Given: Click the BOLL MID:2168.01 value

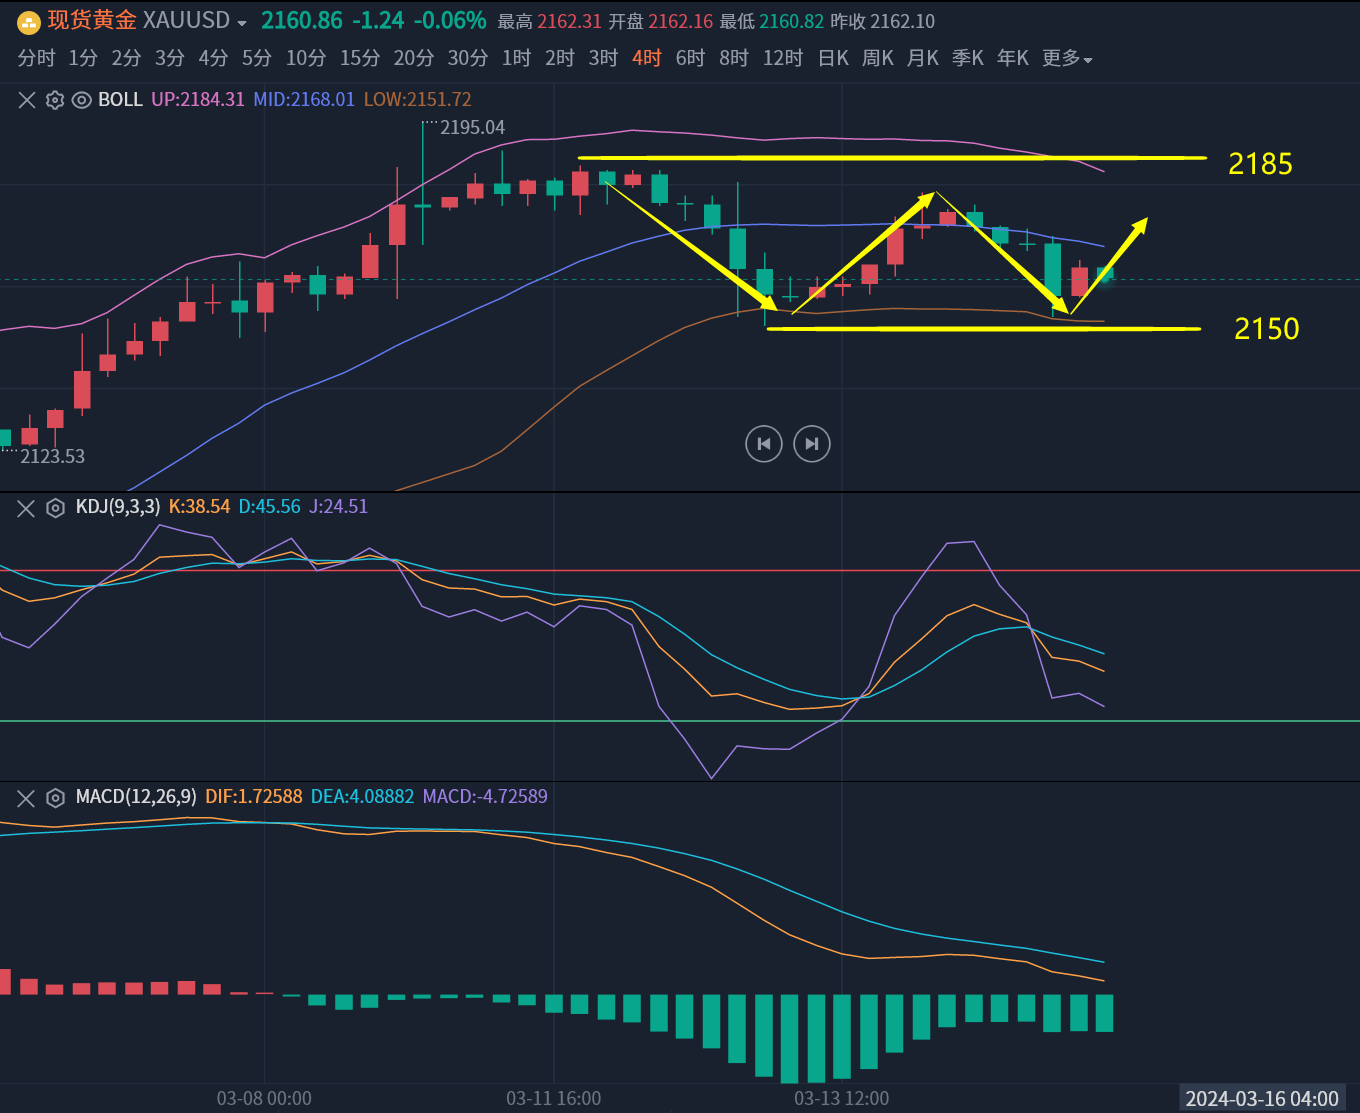Looking at the screenshot, I should pyautogui.click(x=304, y=100).
